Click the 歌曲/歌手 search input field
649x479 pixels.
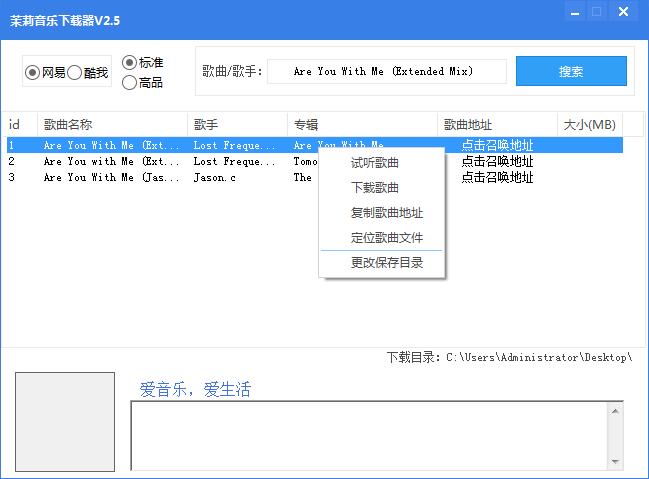[387, 71]
